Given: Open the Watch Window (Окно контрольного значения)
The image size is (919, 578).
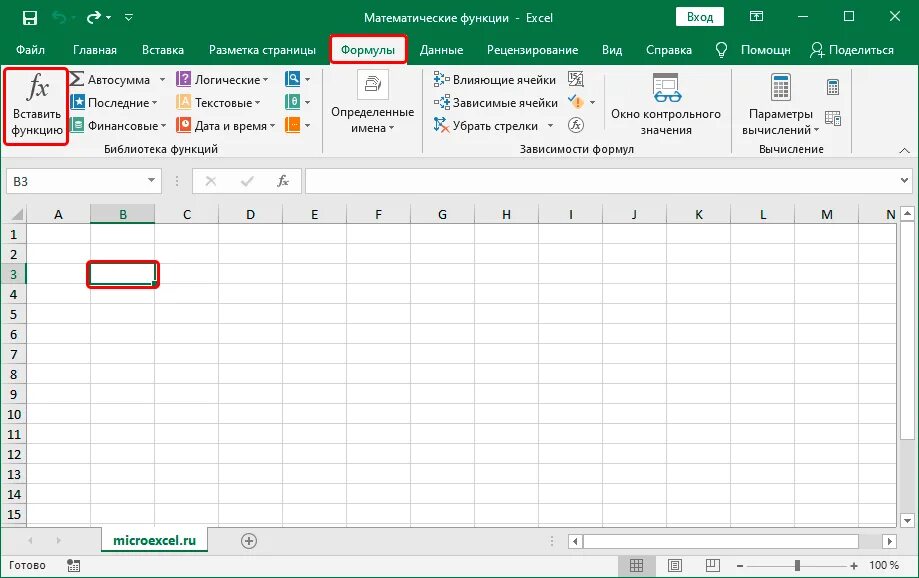Looking at the screenshot, I should [x=666, y=104].
